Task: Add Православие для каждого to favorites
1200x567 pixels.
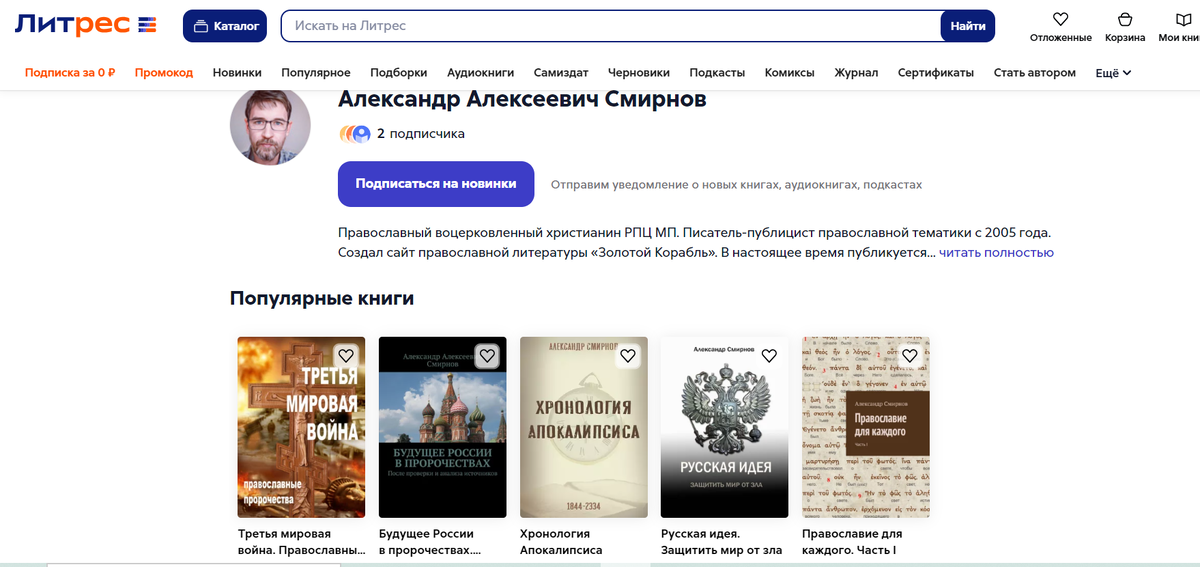Action: pos(910,355)
